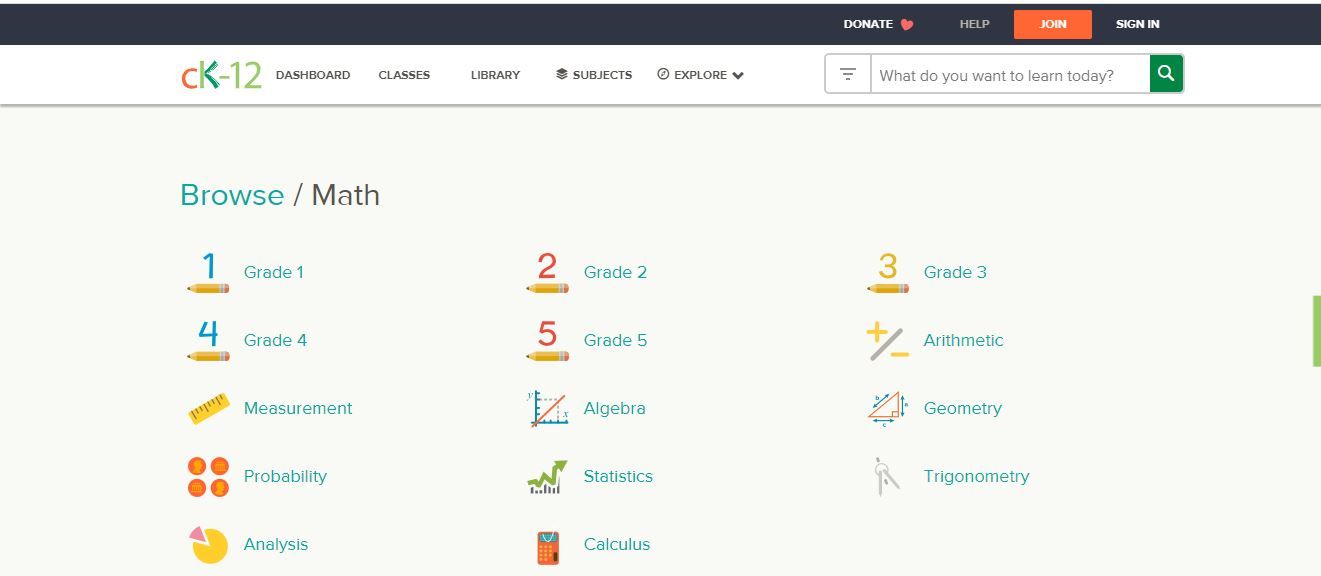
Task: Click the Measurement ruler icon
Action: [x=208, y=409]
